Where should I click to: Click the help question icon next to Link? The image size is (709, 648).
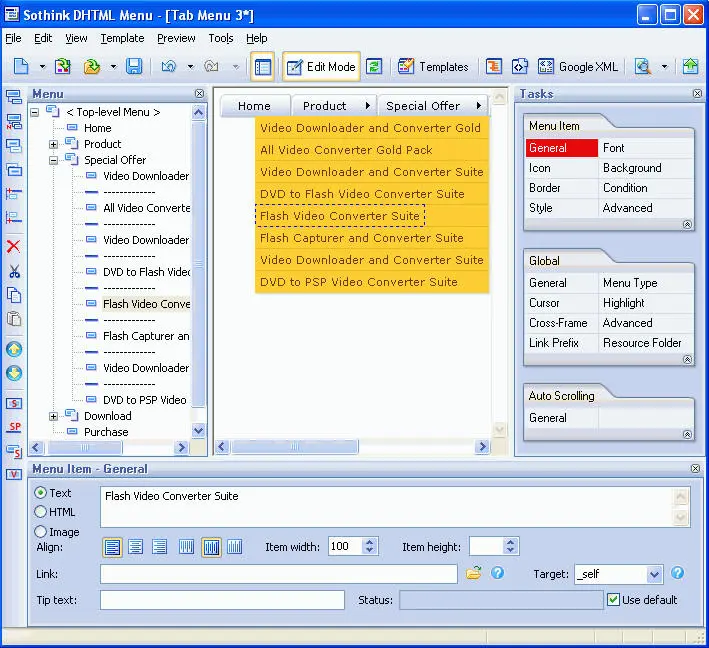pyautogui.click(x=497, y=573)
